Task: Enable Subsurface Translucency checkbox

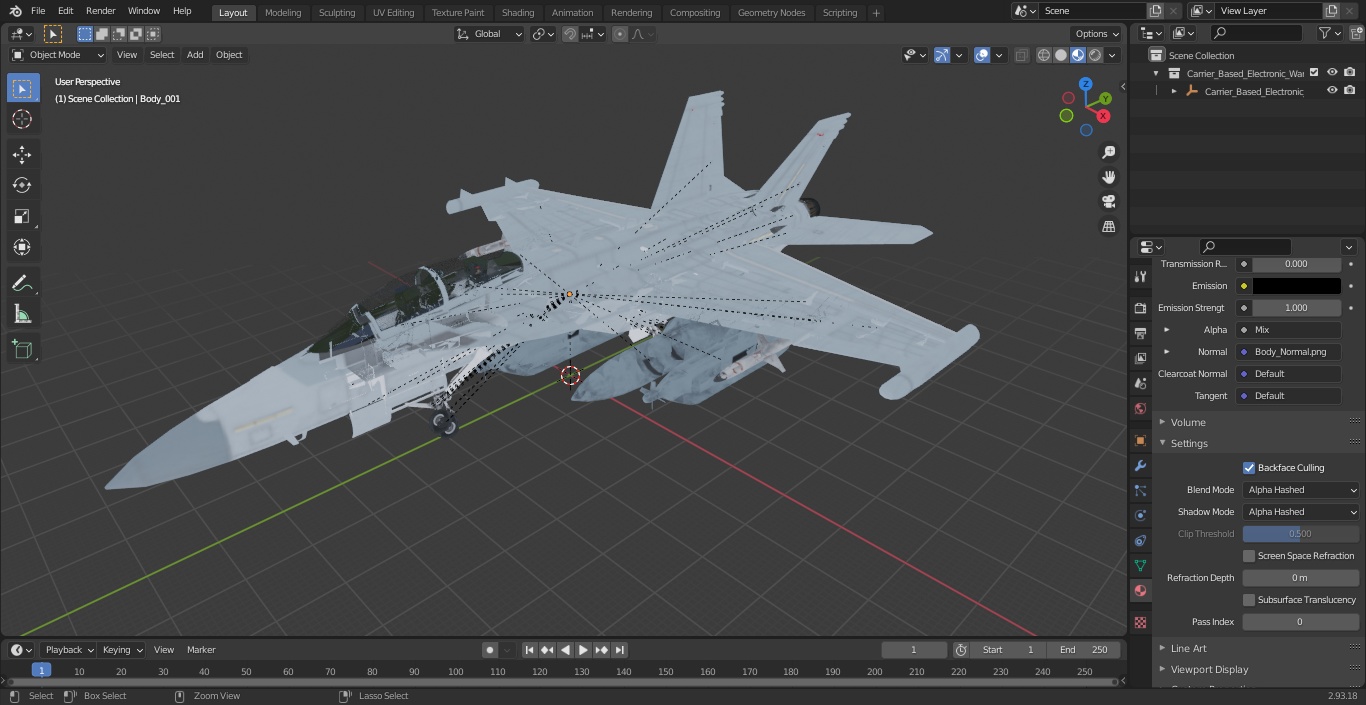Action: coord(1249,600)
